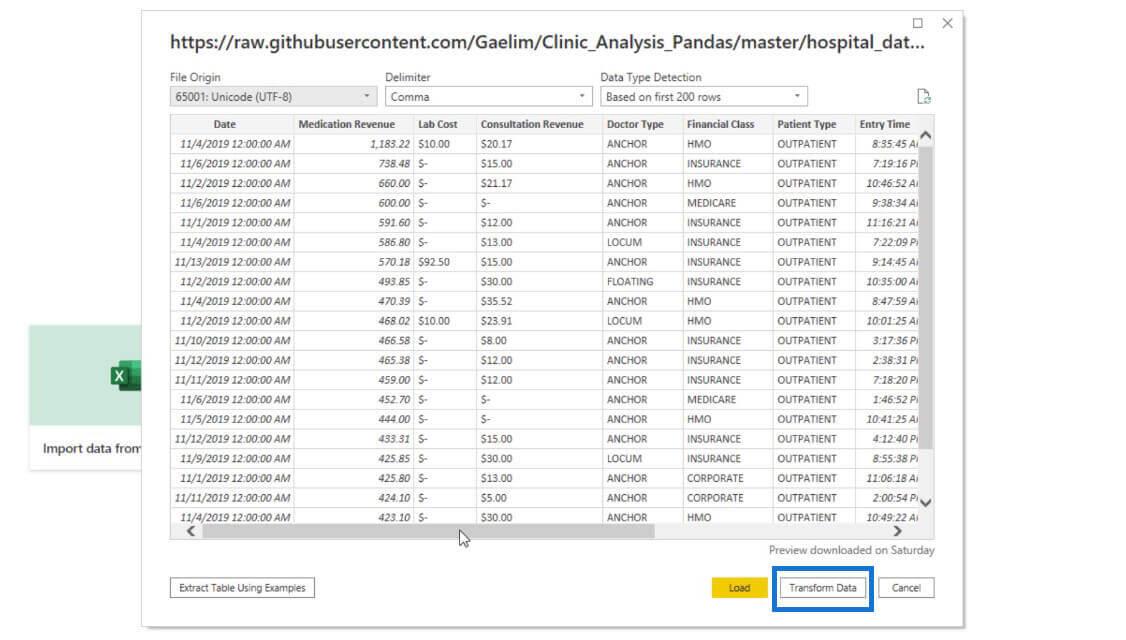Click the 493.85 medication revenue cell
The height and width of the screenshot is (640, 1126).
[354, 282]
